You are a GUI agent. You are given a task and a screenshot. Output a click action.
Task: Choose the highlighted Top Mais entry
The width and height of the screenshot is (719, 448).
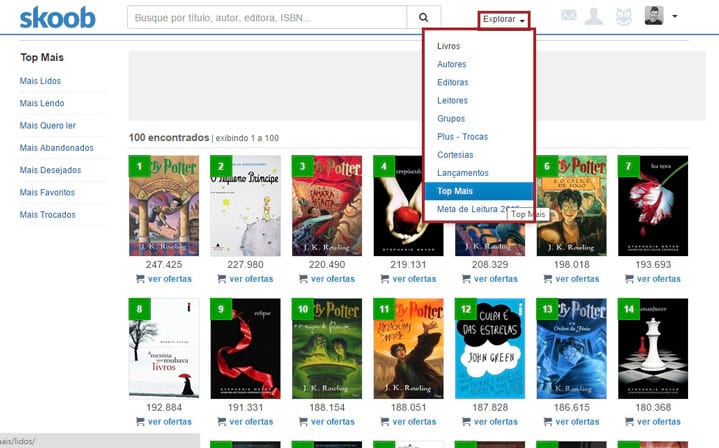click(479, 191)
